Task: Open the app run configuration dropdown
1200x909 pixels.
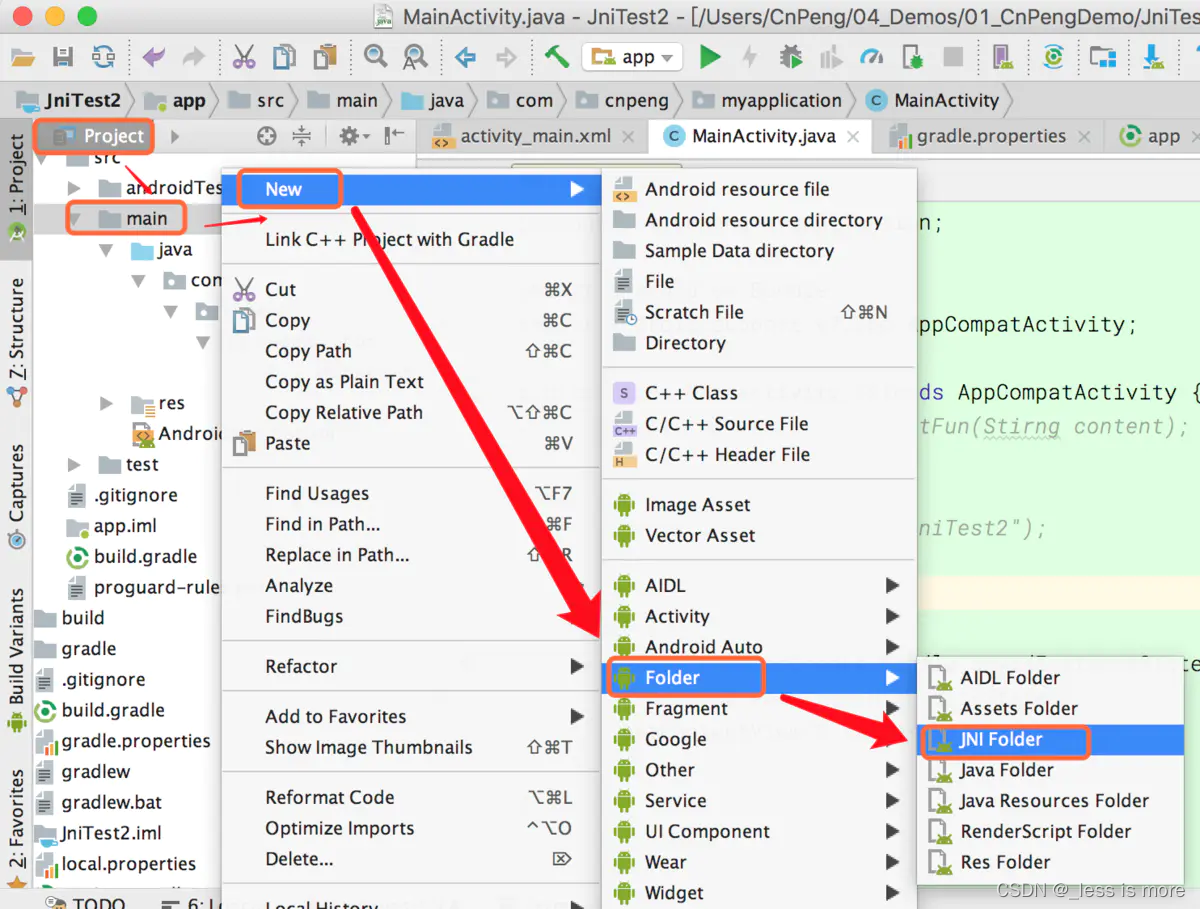Action: click(x=633, y=57)
